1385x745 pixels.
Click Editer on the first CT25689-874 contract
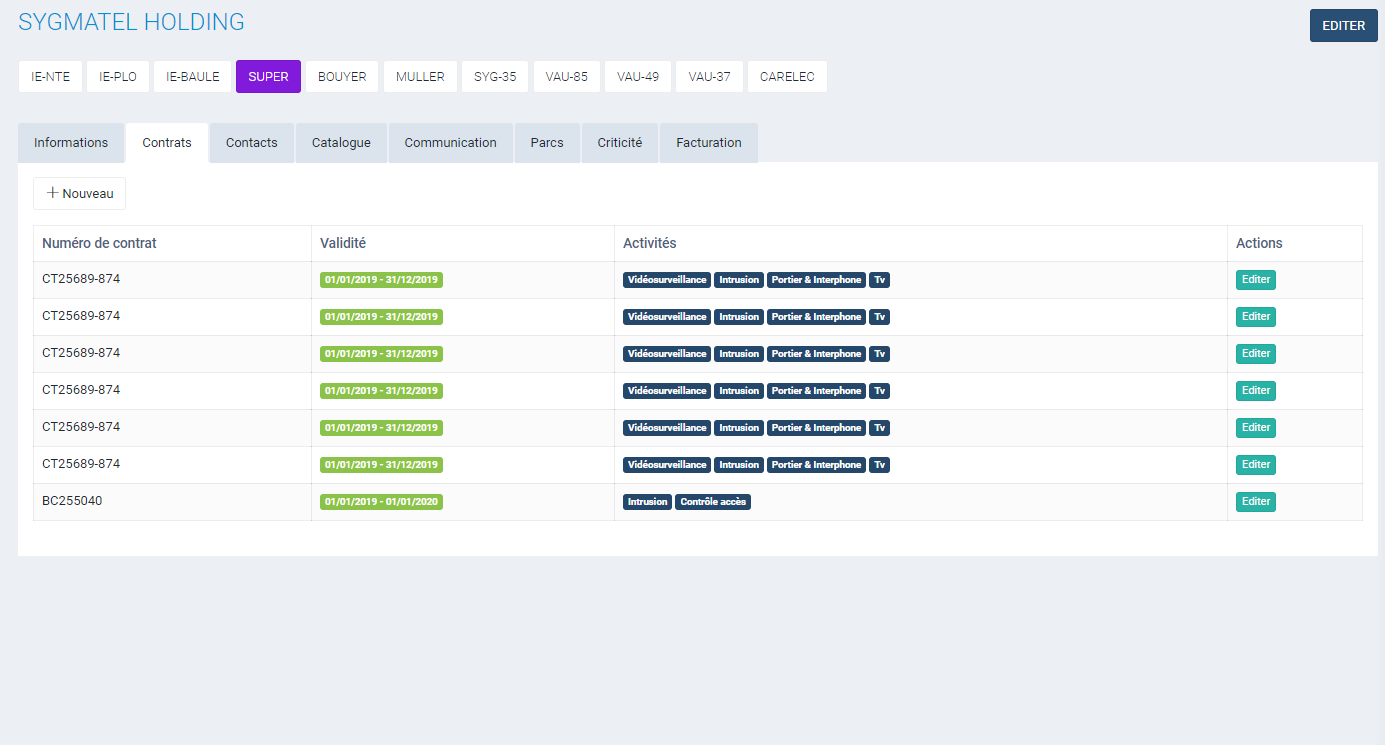[x=1255, y=280]
